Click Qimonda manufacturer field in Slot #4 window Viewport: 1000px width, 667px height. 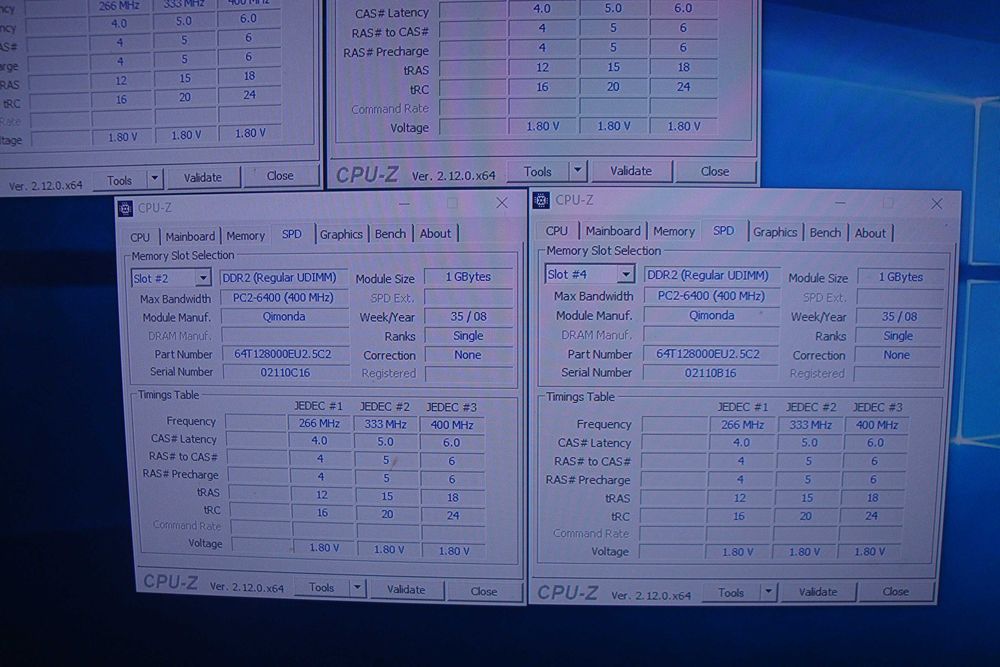711,315
